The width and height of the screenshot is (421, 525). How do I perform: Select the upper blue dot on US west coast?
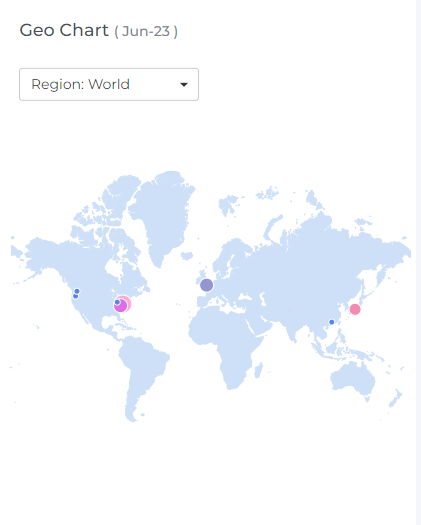point(77,291)
